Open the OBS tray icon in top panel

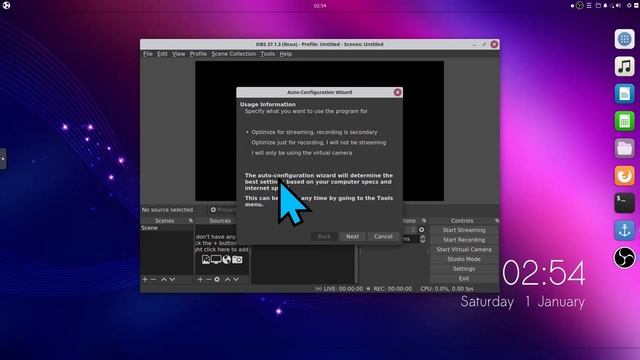tap(580, 5)
